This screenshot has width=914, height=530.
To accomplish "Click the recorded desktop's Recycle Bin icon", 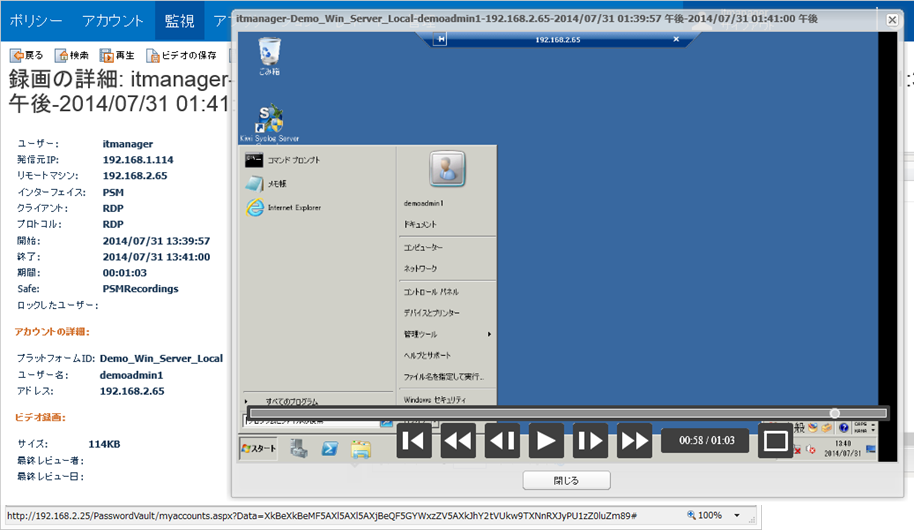I will point(269,54).
